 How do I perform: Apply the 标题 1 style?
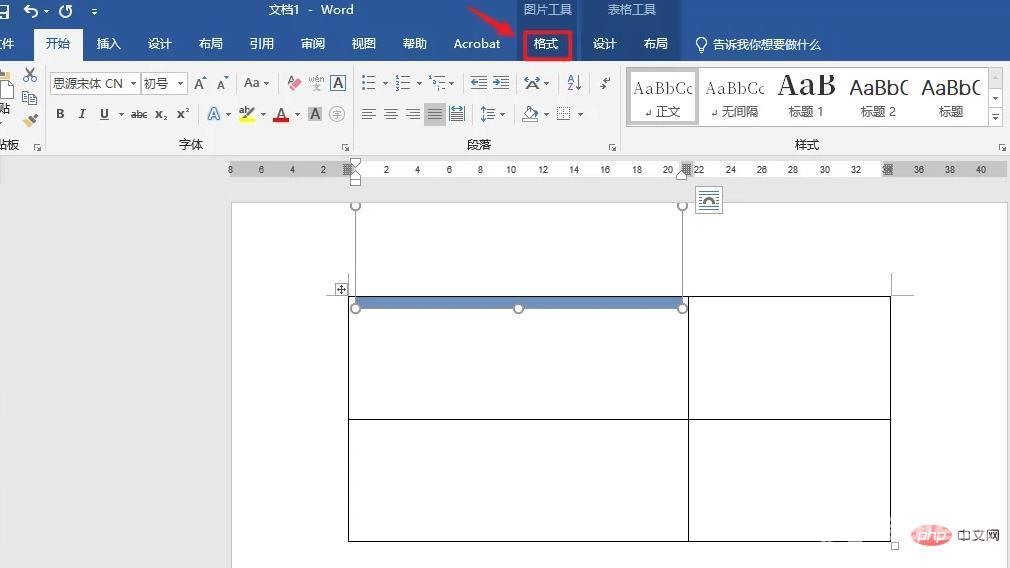[806, 97]
